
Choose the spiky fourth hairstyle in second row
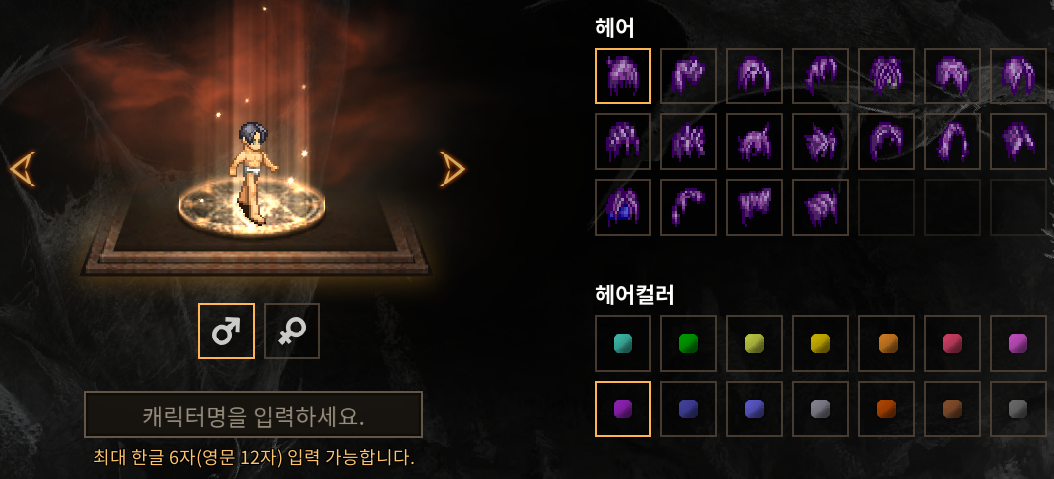tap(820, 141)
